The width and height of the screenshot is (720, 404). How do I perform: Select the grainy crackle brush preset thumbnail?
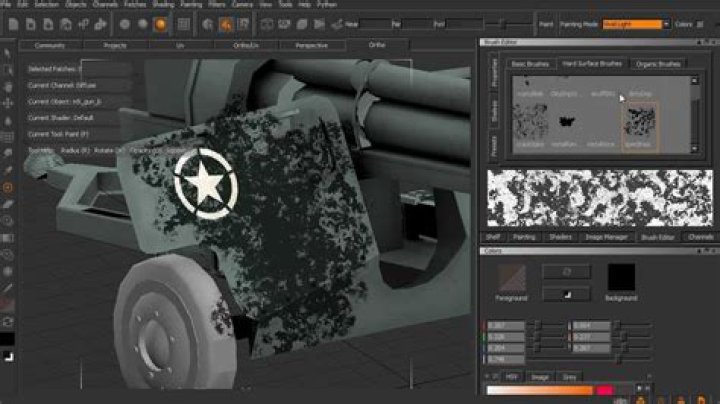point(530,121)
